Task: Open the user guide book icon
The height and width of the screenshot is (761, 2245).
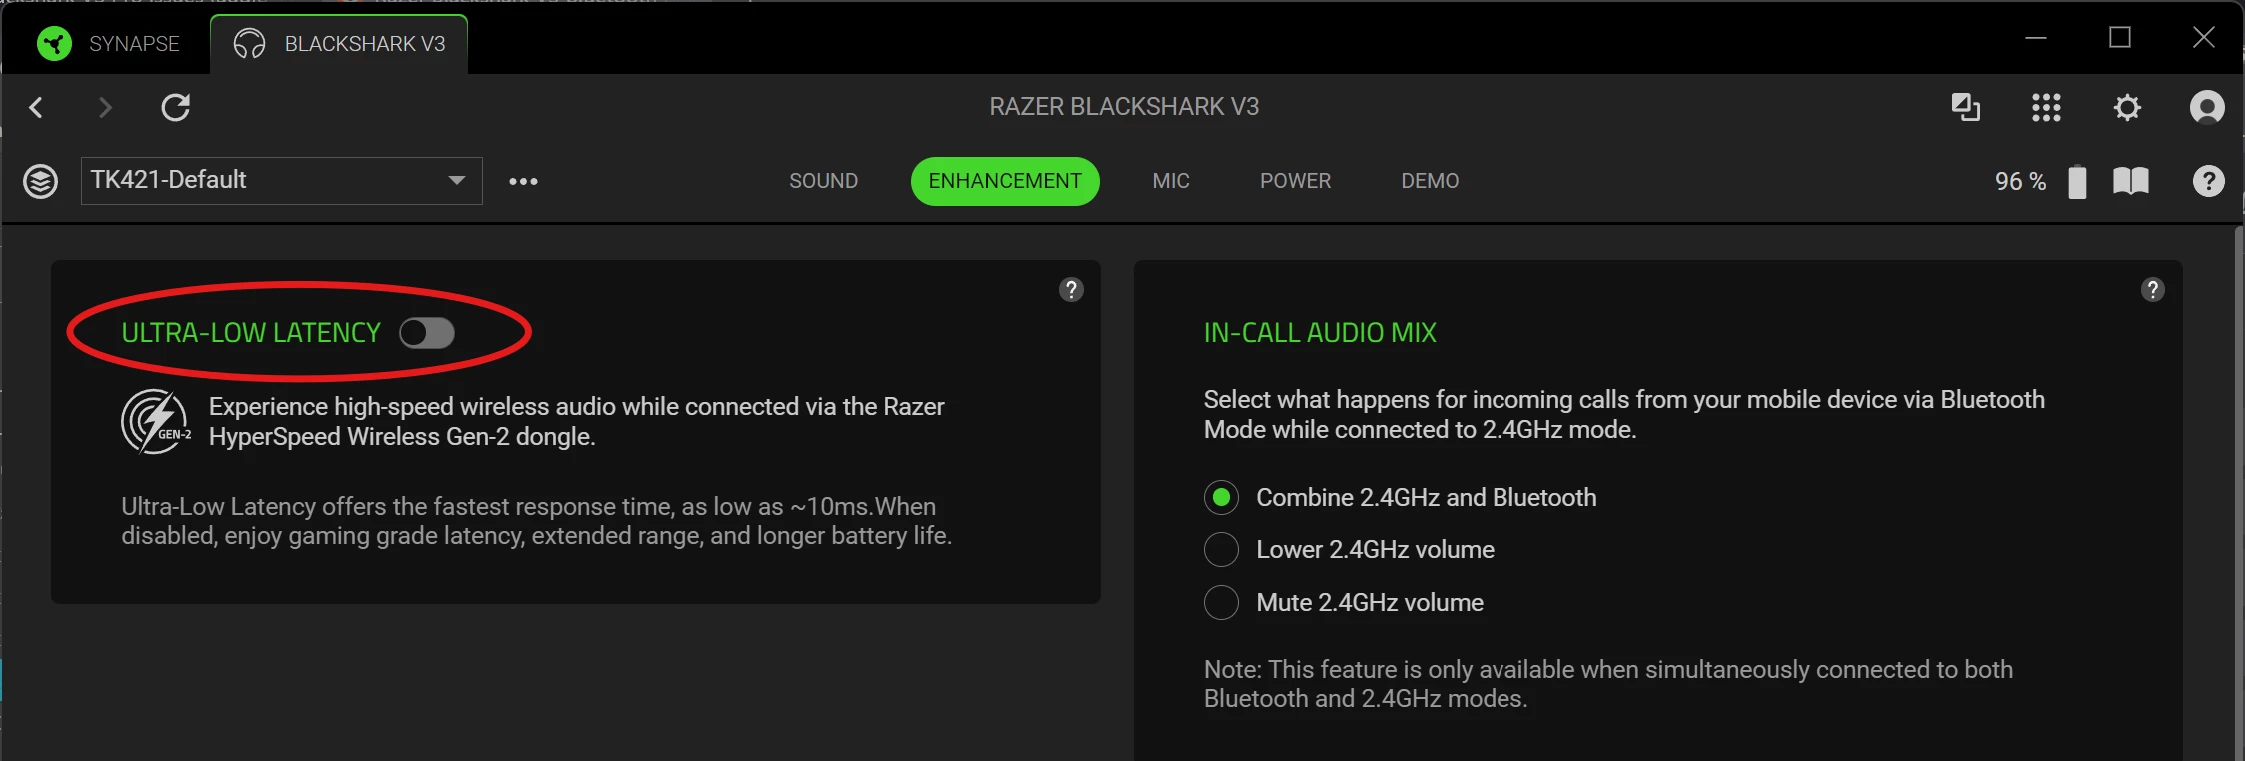Action: point(2131,181)
